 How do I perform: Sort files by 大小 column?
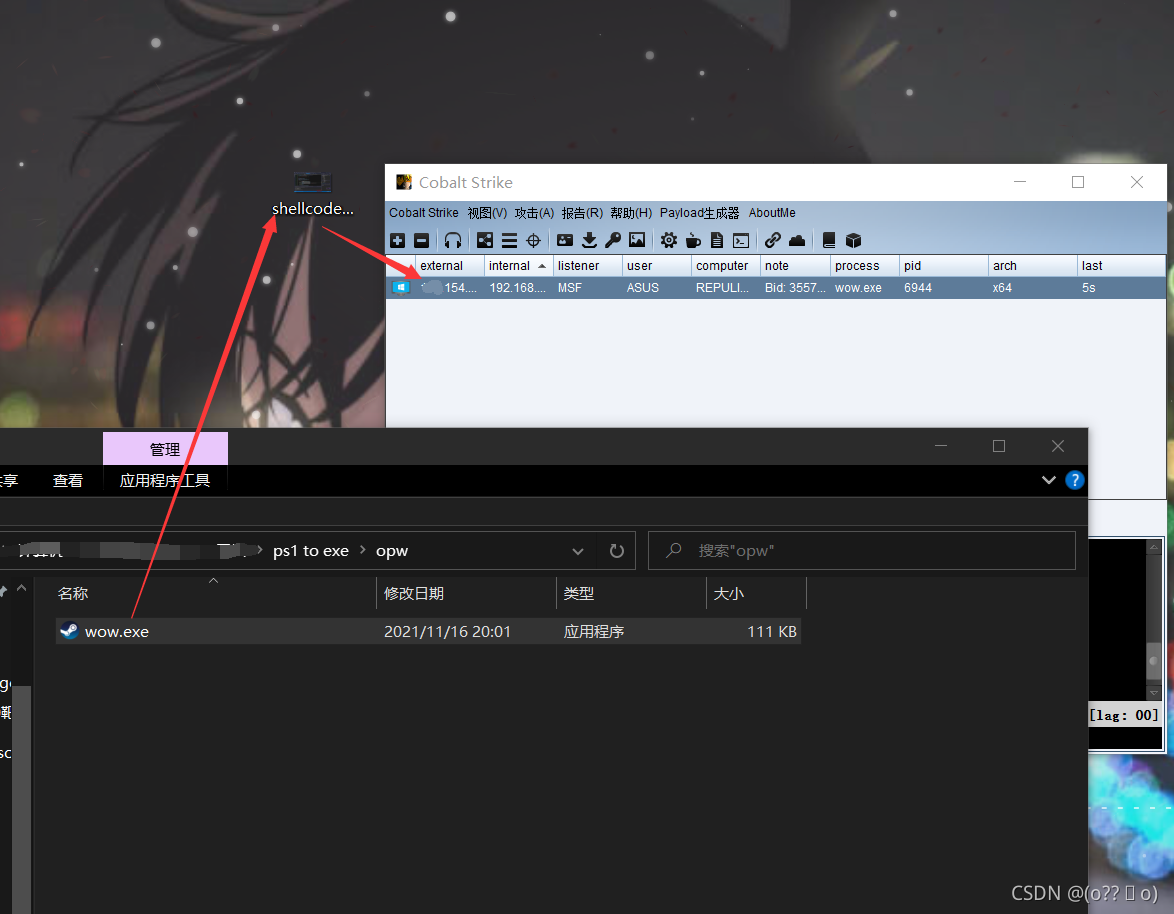click(x=756, y=594)
